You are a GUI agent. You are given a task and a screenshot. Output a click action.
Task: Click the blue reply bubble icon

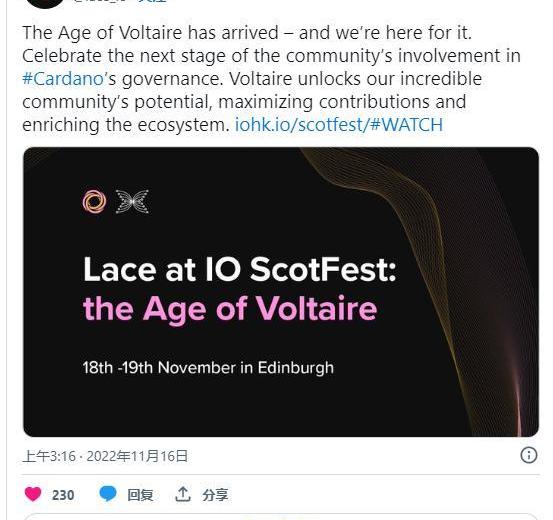coord(108,494)
